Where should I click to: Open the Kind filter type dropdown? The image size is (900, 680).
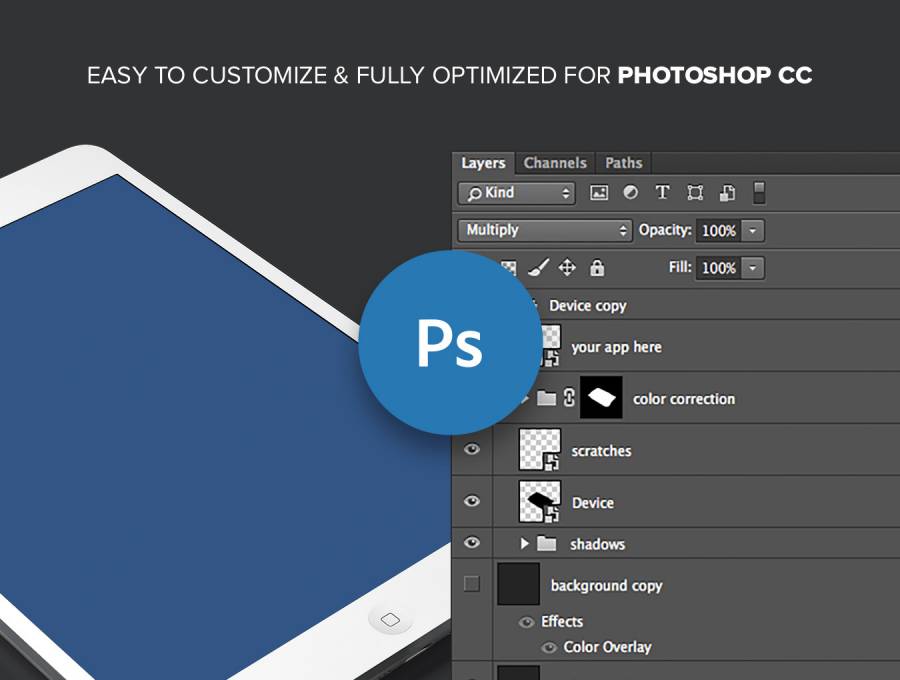click(516, 193)
